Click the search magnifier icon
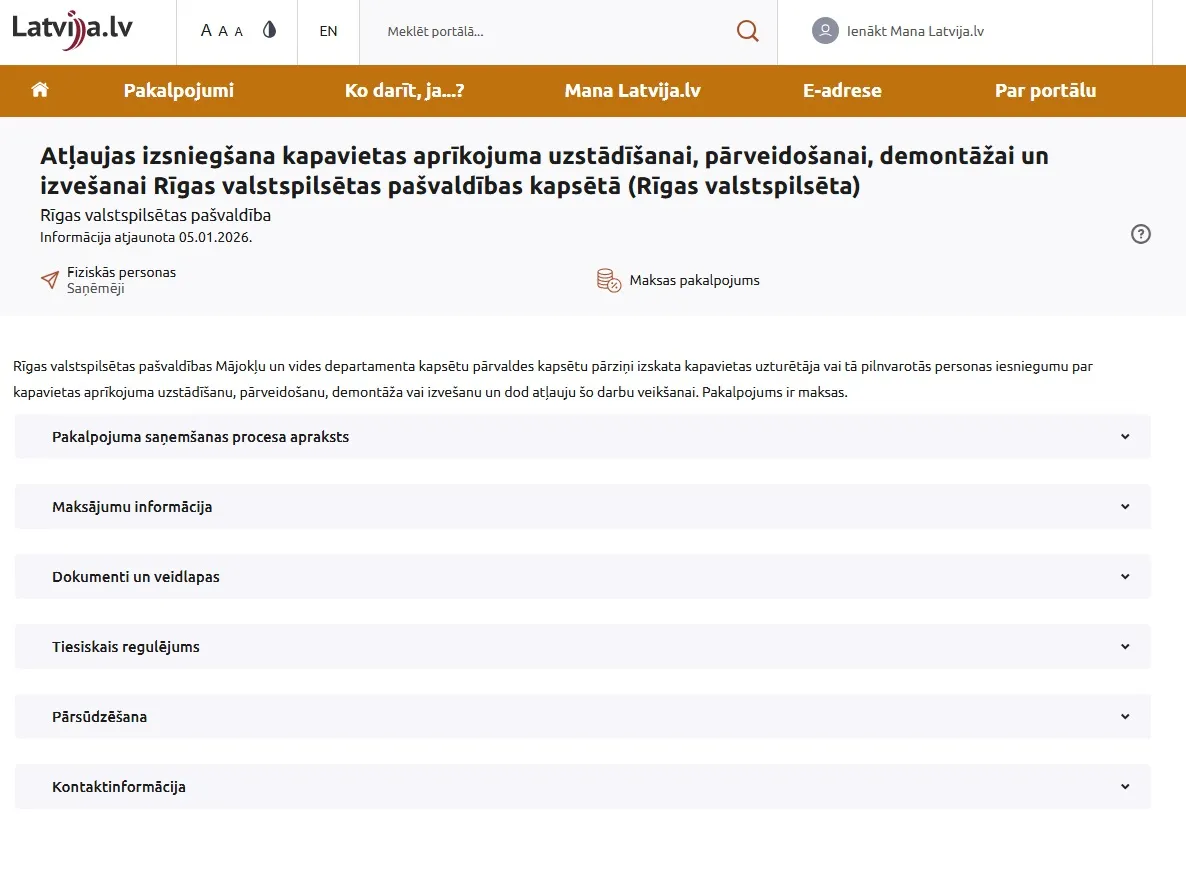The height and width of the screenshot is (873, 1186). (746, 30)
